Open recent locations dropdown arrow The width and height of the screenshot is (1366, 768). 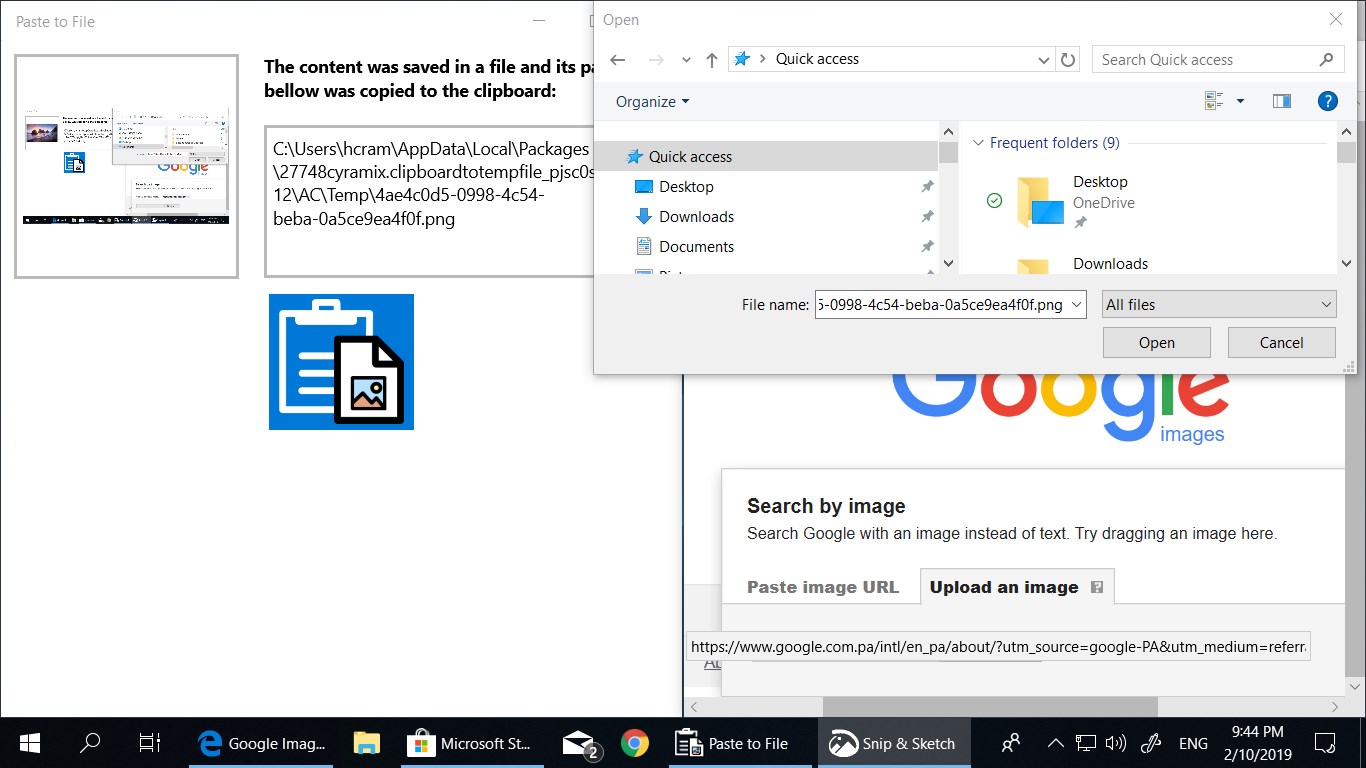tap(686, 60)
